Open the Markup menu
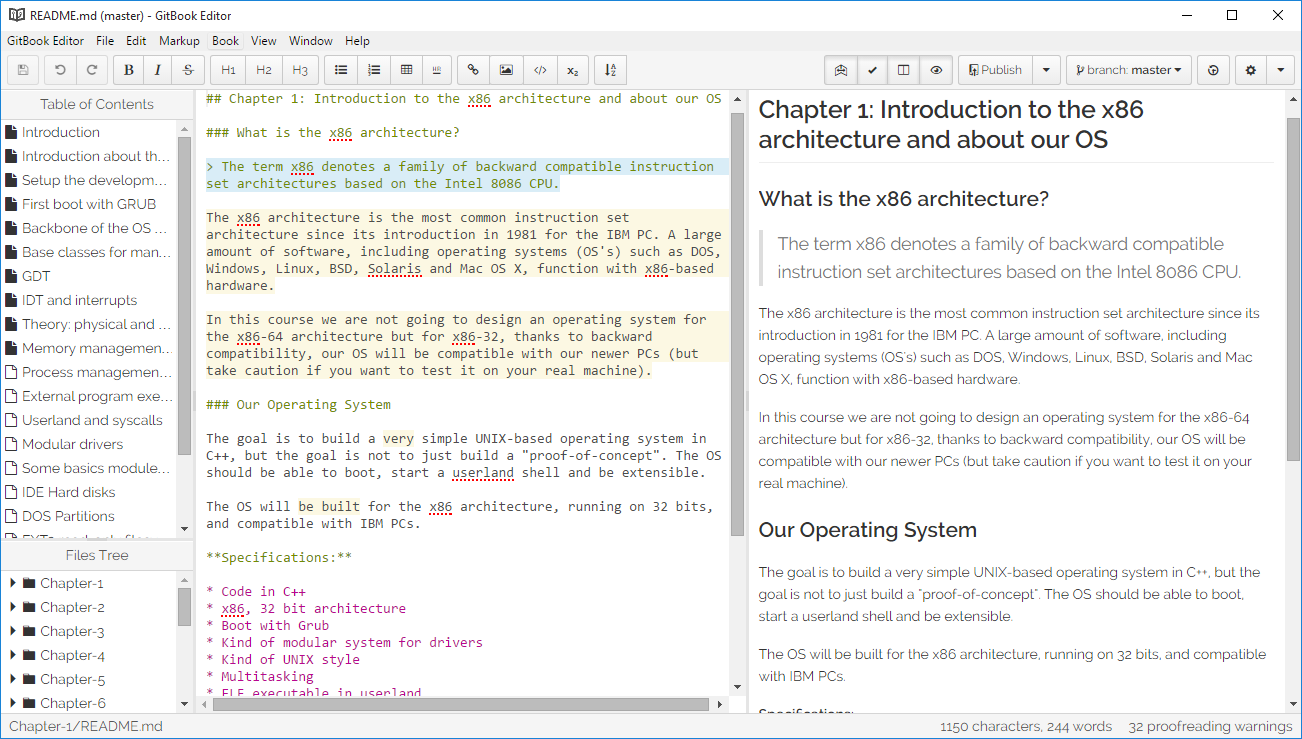Image resolution: width=1302 pixels, height=739 pixels. 179,41
